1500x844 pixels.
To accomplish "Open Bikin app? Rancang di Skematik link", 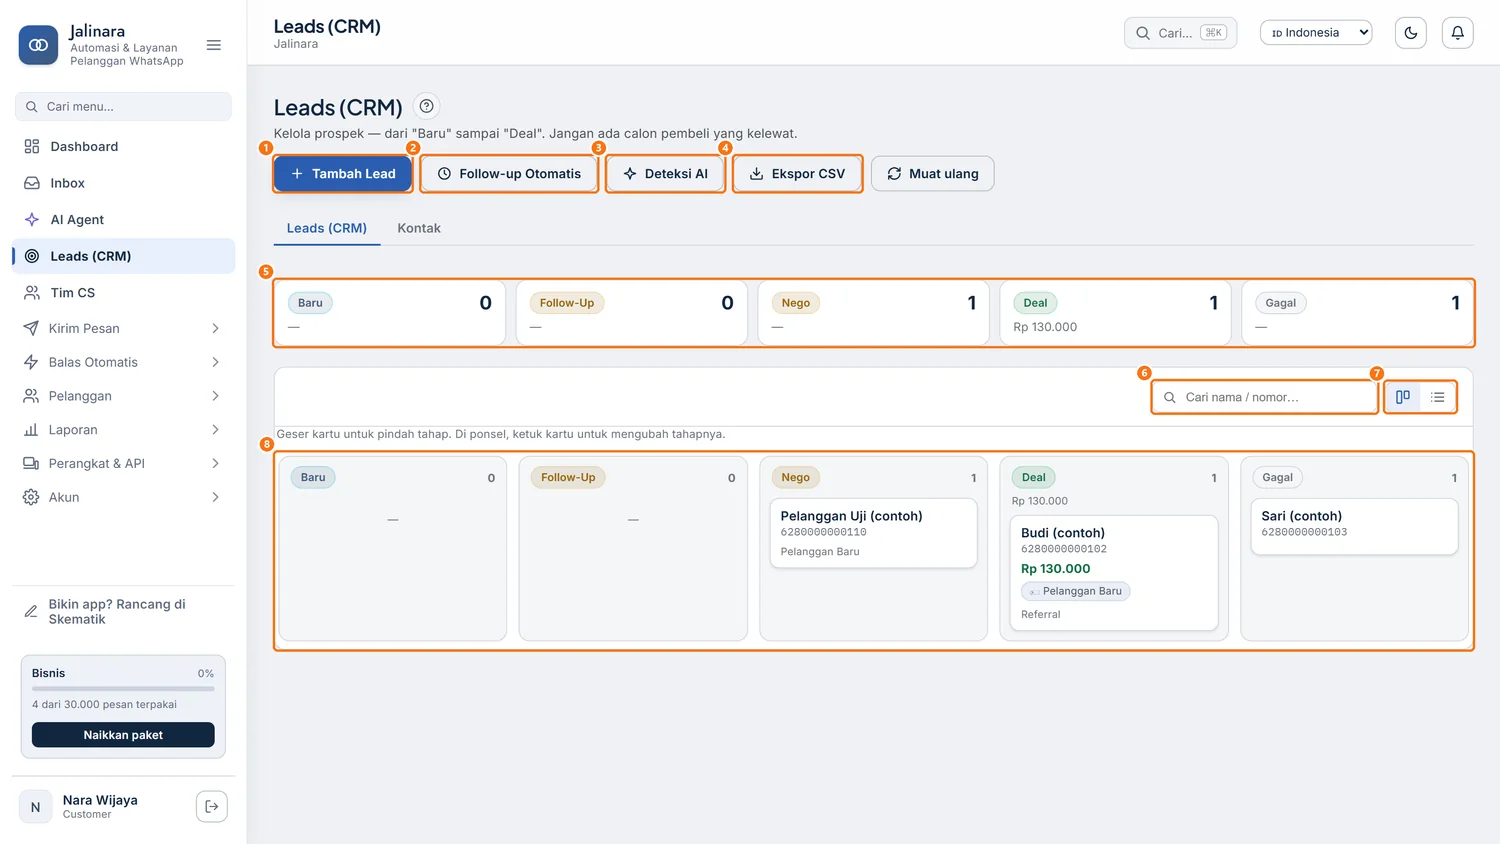I will tap(123, 612).
